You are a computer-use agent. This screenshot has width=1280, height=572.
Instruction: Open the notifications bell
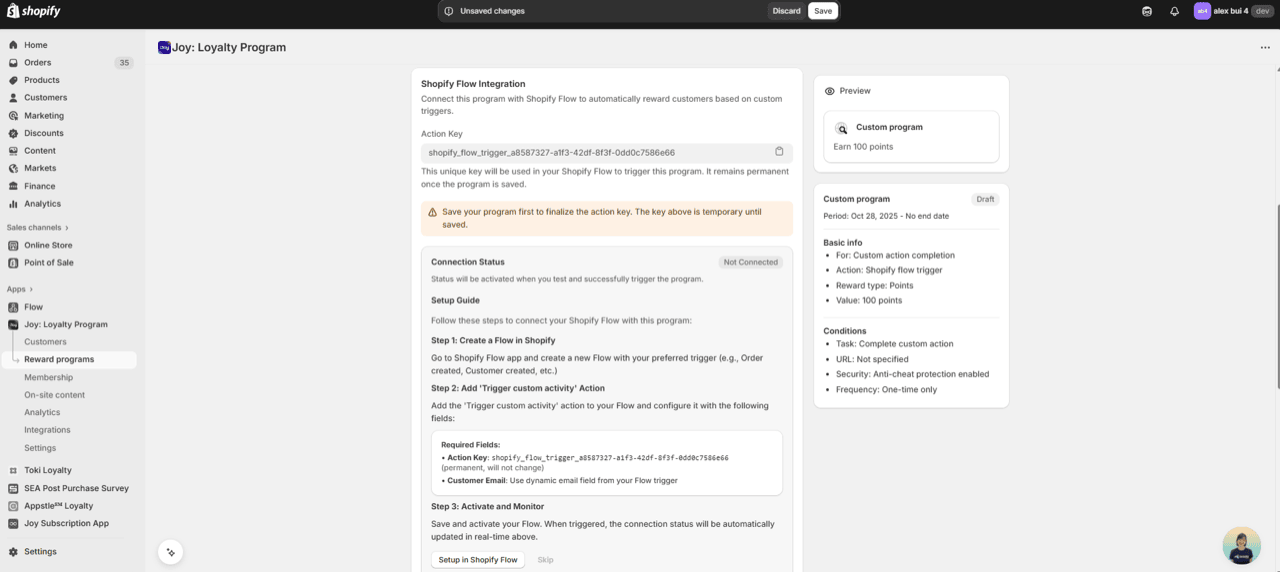pyautogui.click(x=1174, y=11)
